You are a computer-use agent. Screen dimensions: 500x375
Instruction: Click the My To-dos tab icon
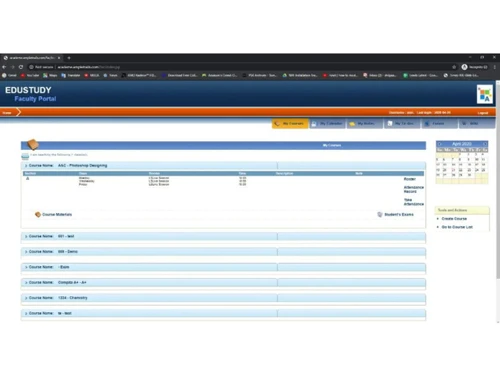pyautogui.click(x=390, y=124)
